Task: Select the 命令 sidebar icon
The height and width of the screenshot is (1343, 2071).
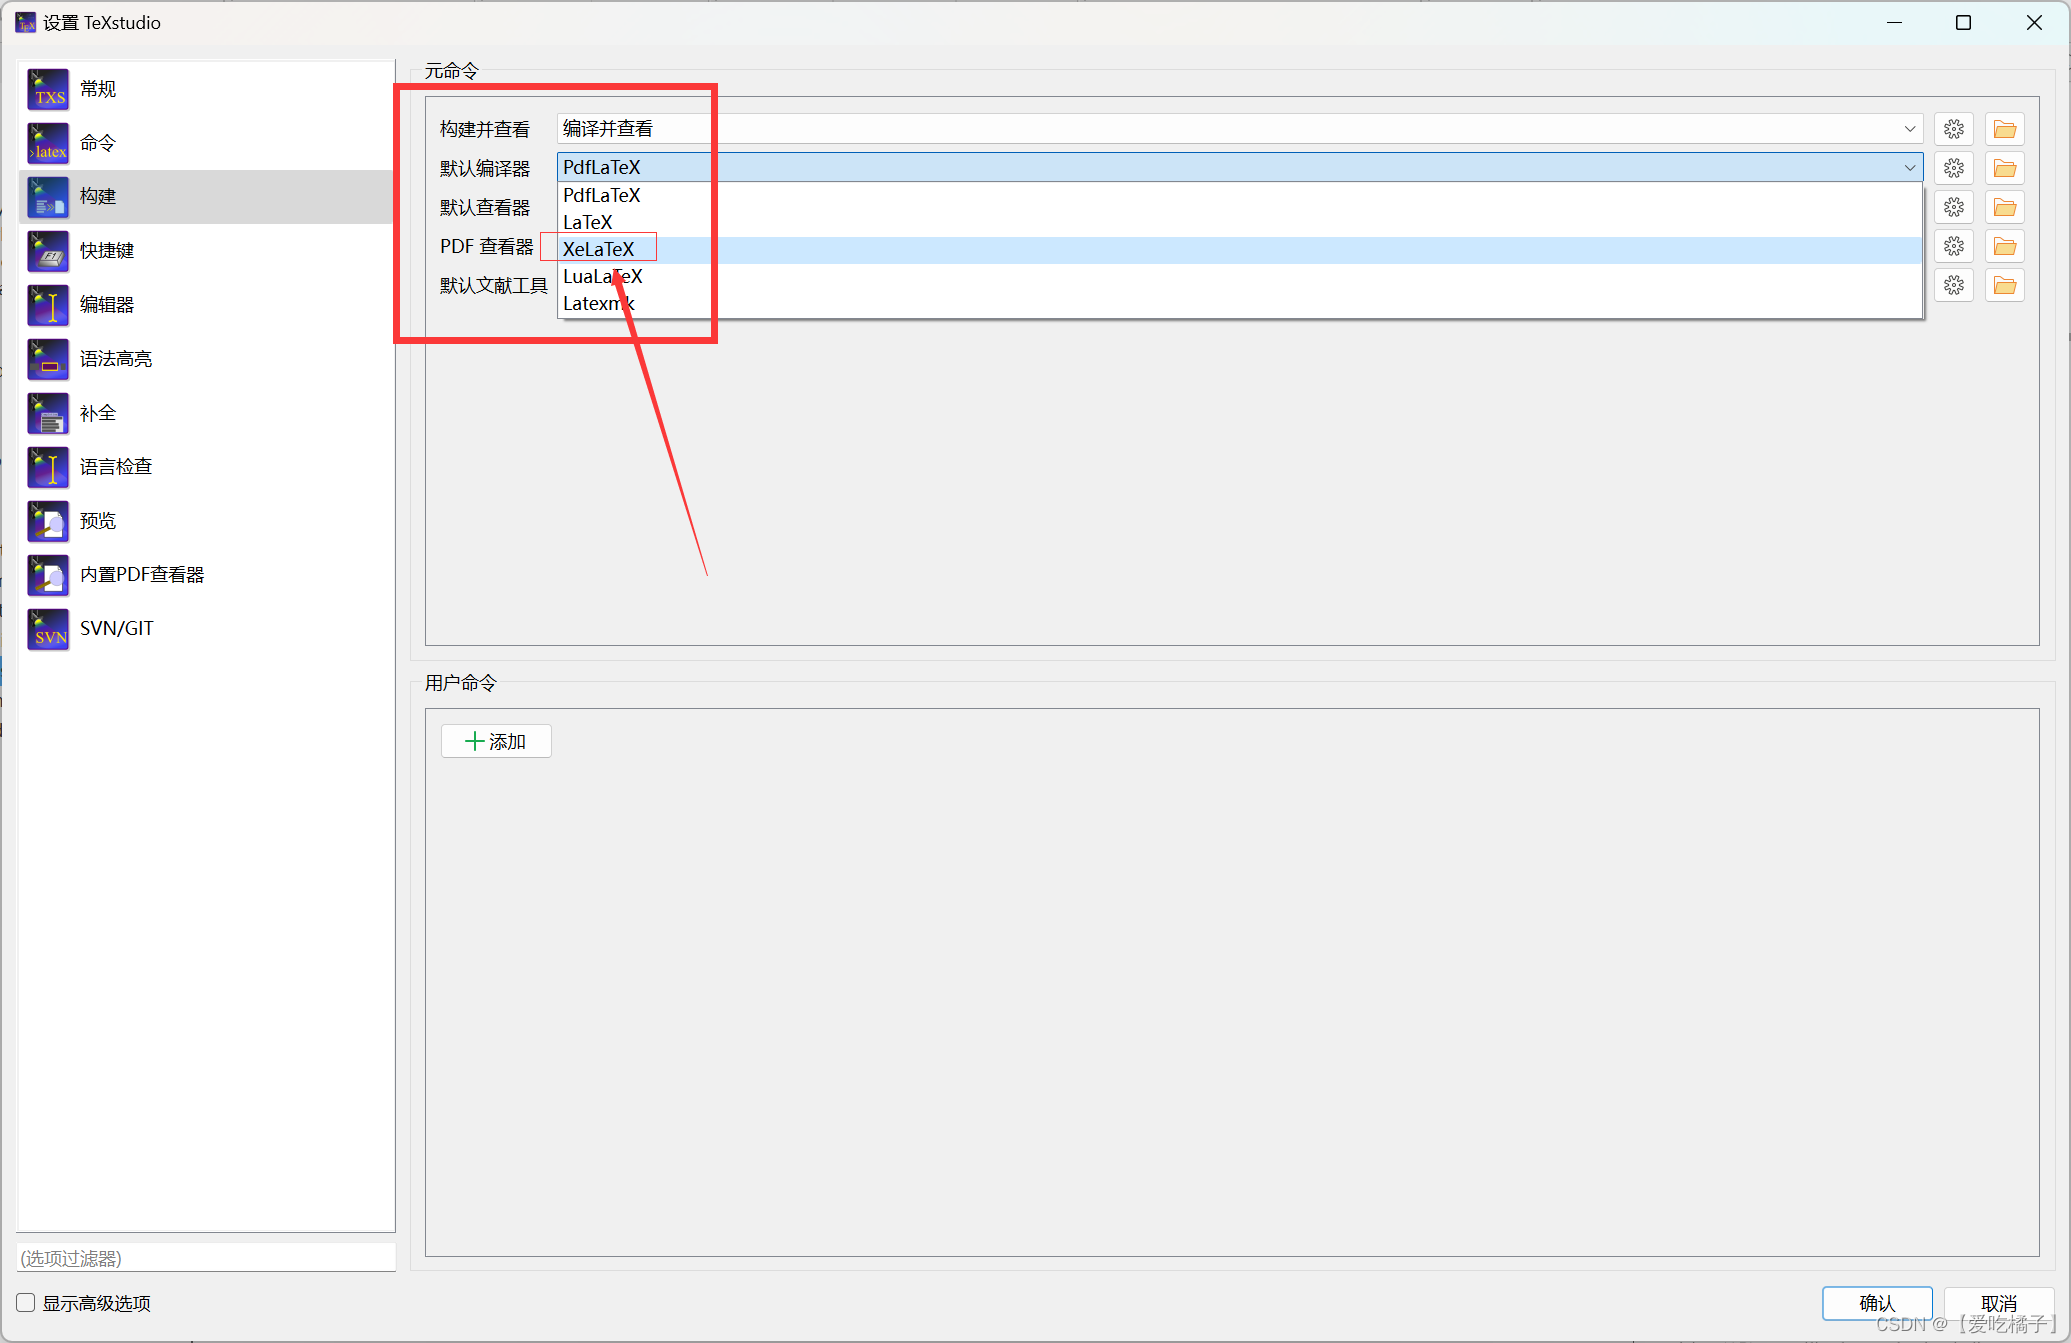Action: (x=47, y=143)
